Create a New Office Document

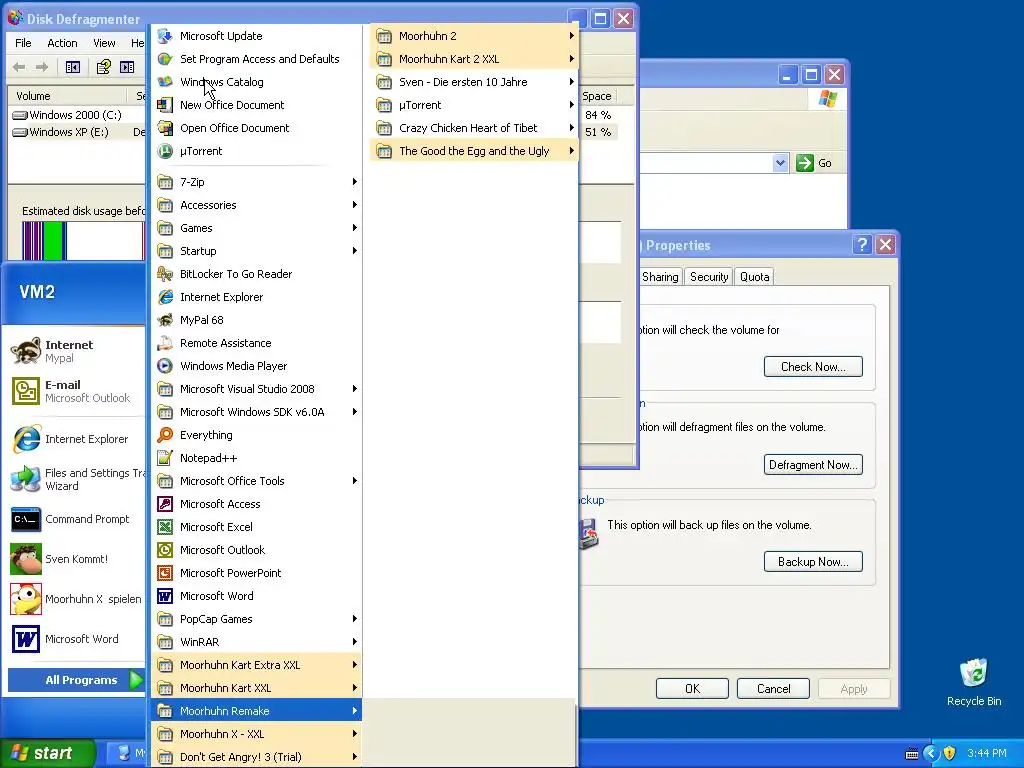(256, 104)
